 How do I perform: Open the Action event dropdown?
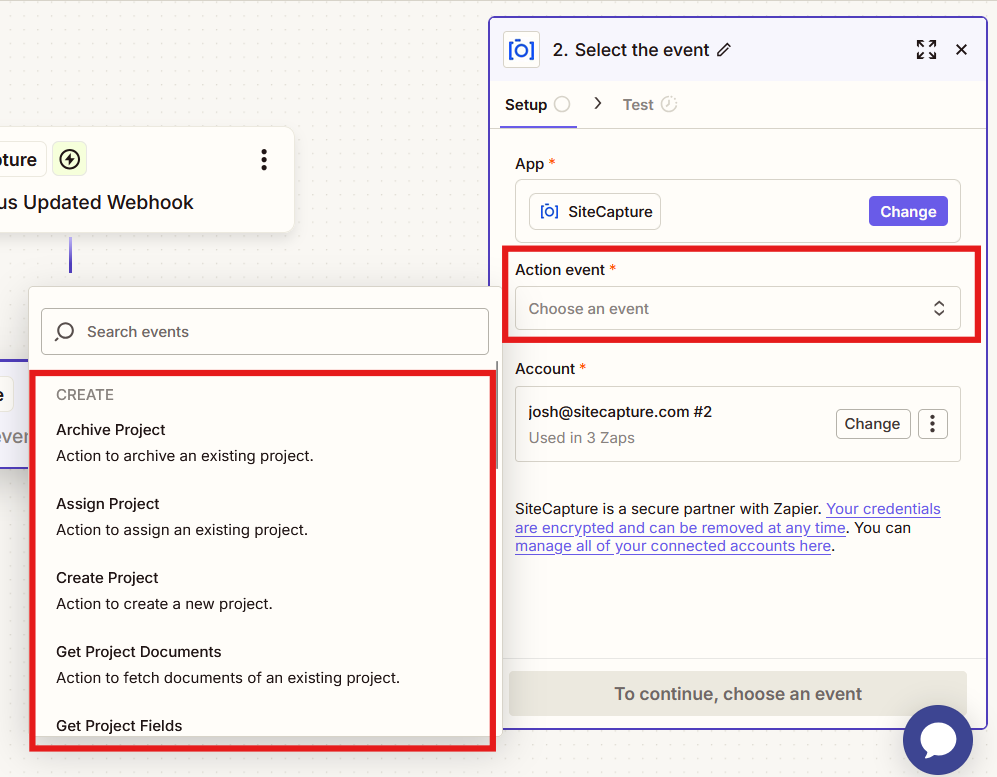click(737, 309)
